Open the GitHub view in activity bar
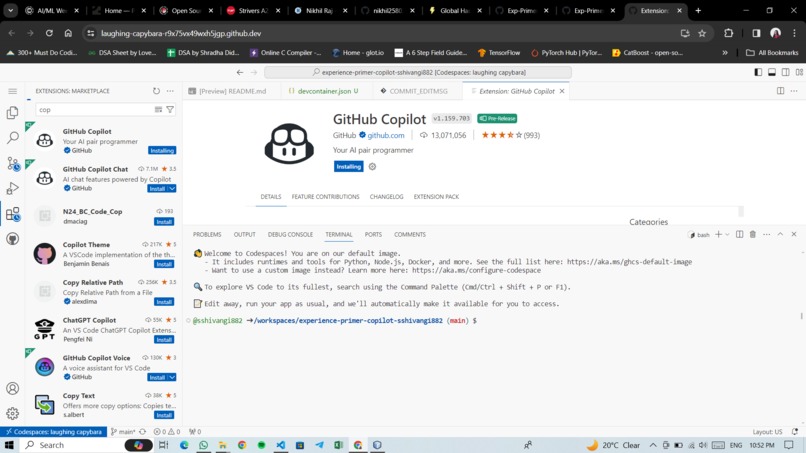 [13, 239]
